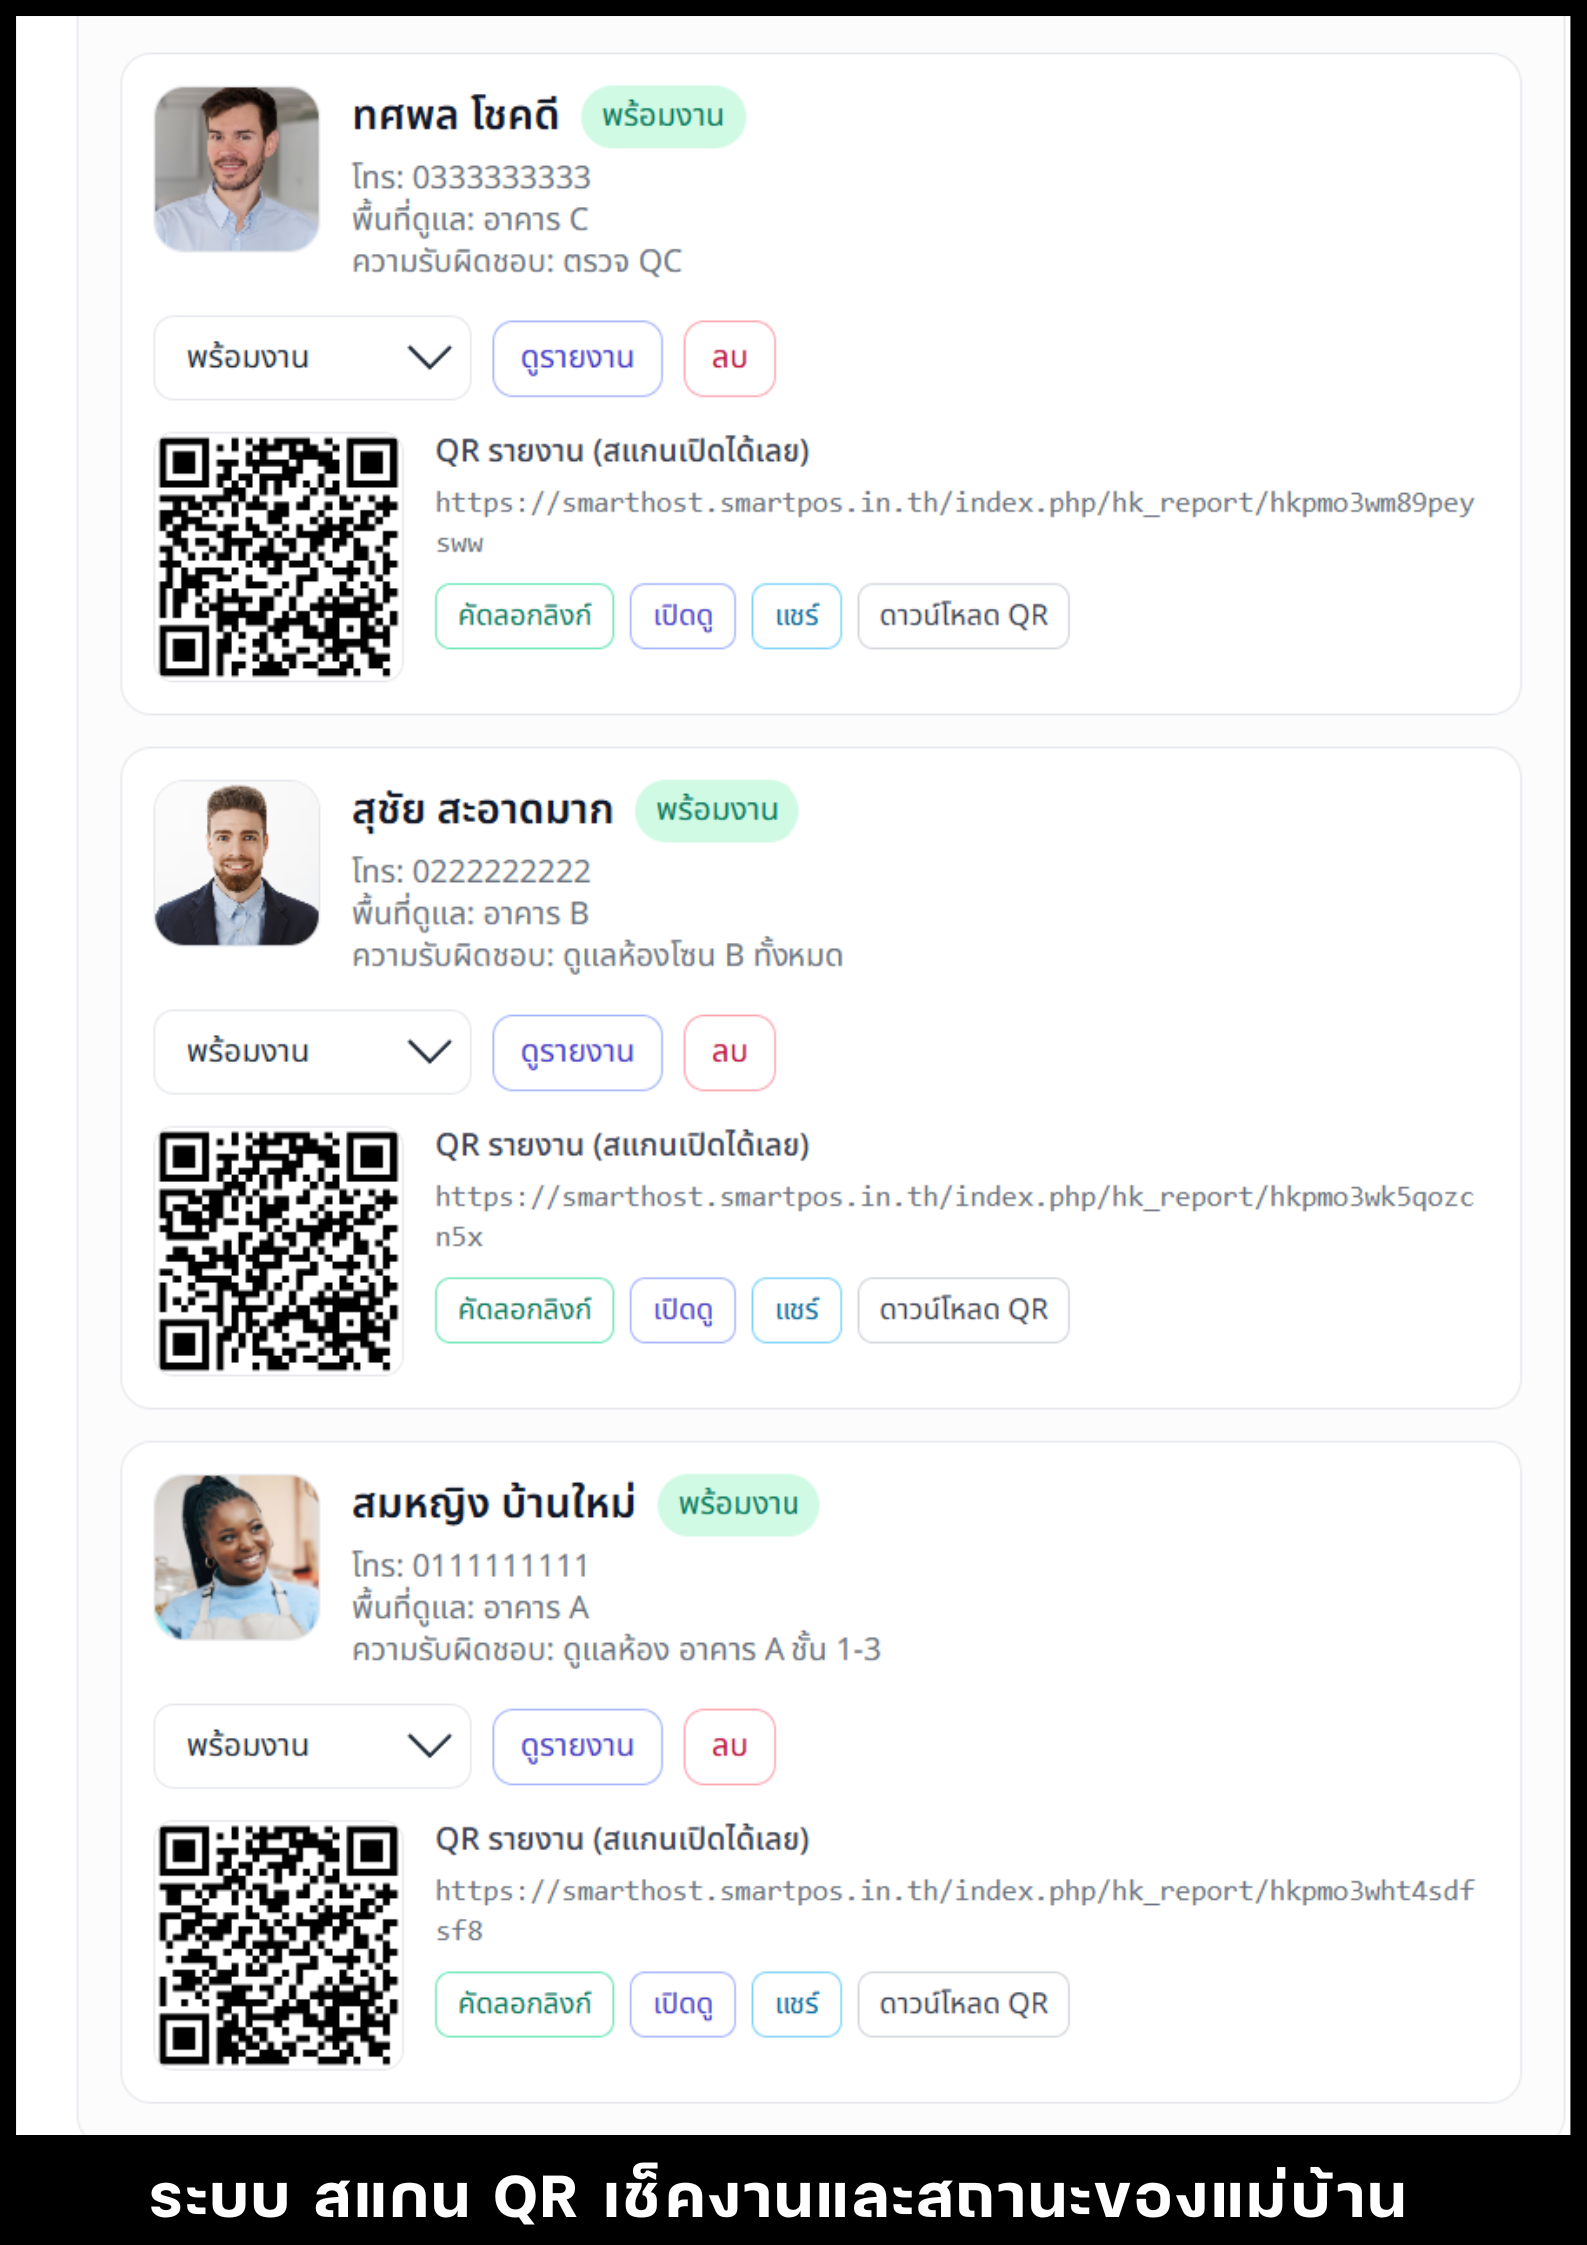Click the QR code of ทศพล โชคดี
Viewport: 1587px width, 2245px height.
pyautogui.click(x=278, y=556)
